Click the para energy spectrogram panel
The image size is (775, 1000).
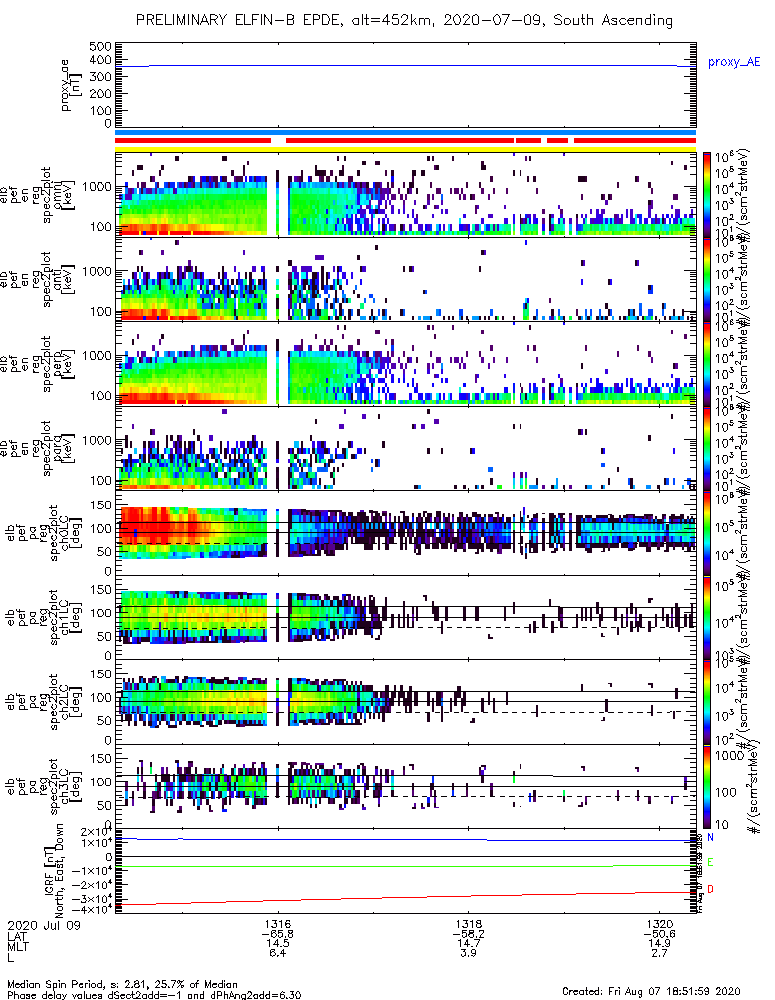pos(406,448)
